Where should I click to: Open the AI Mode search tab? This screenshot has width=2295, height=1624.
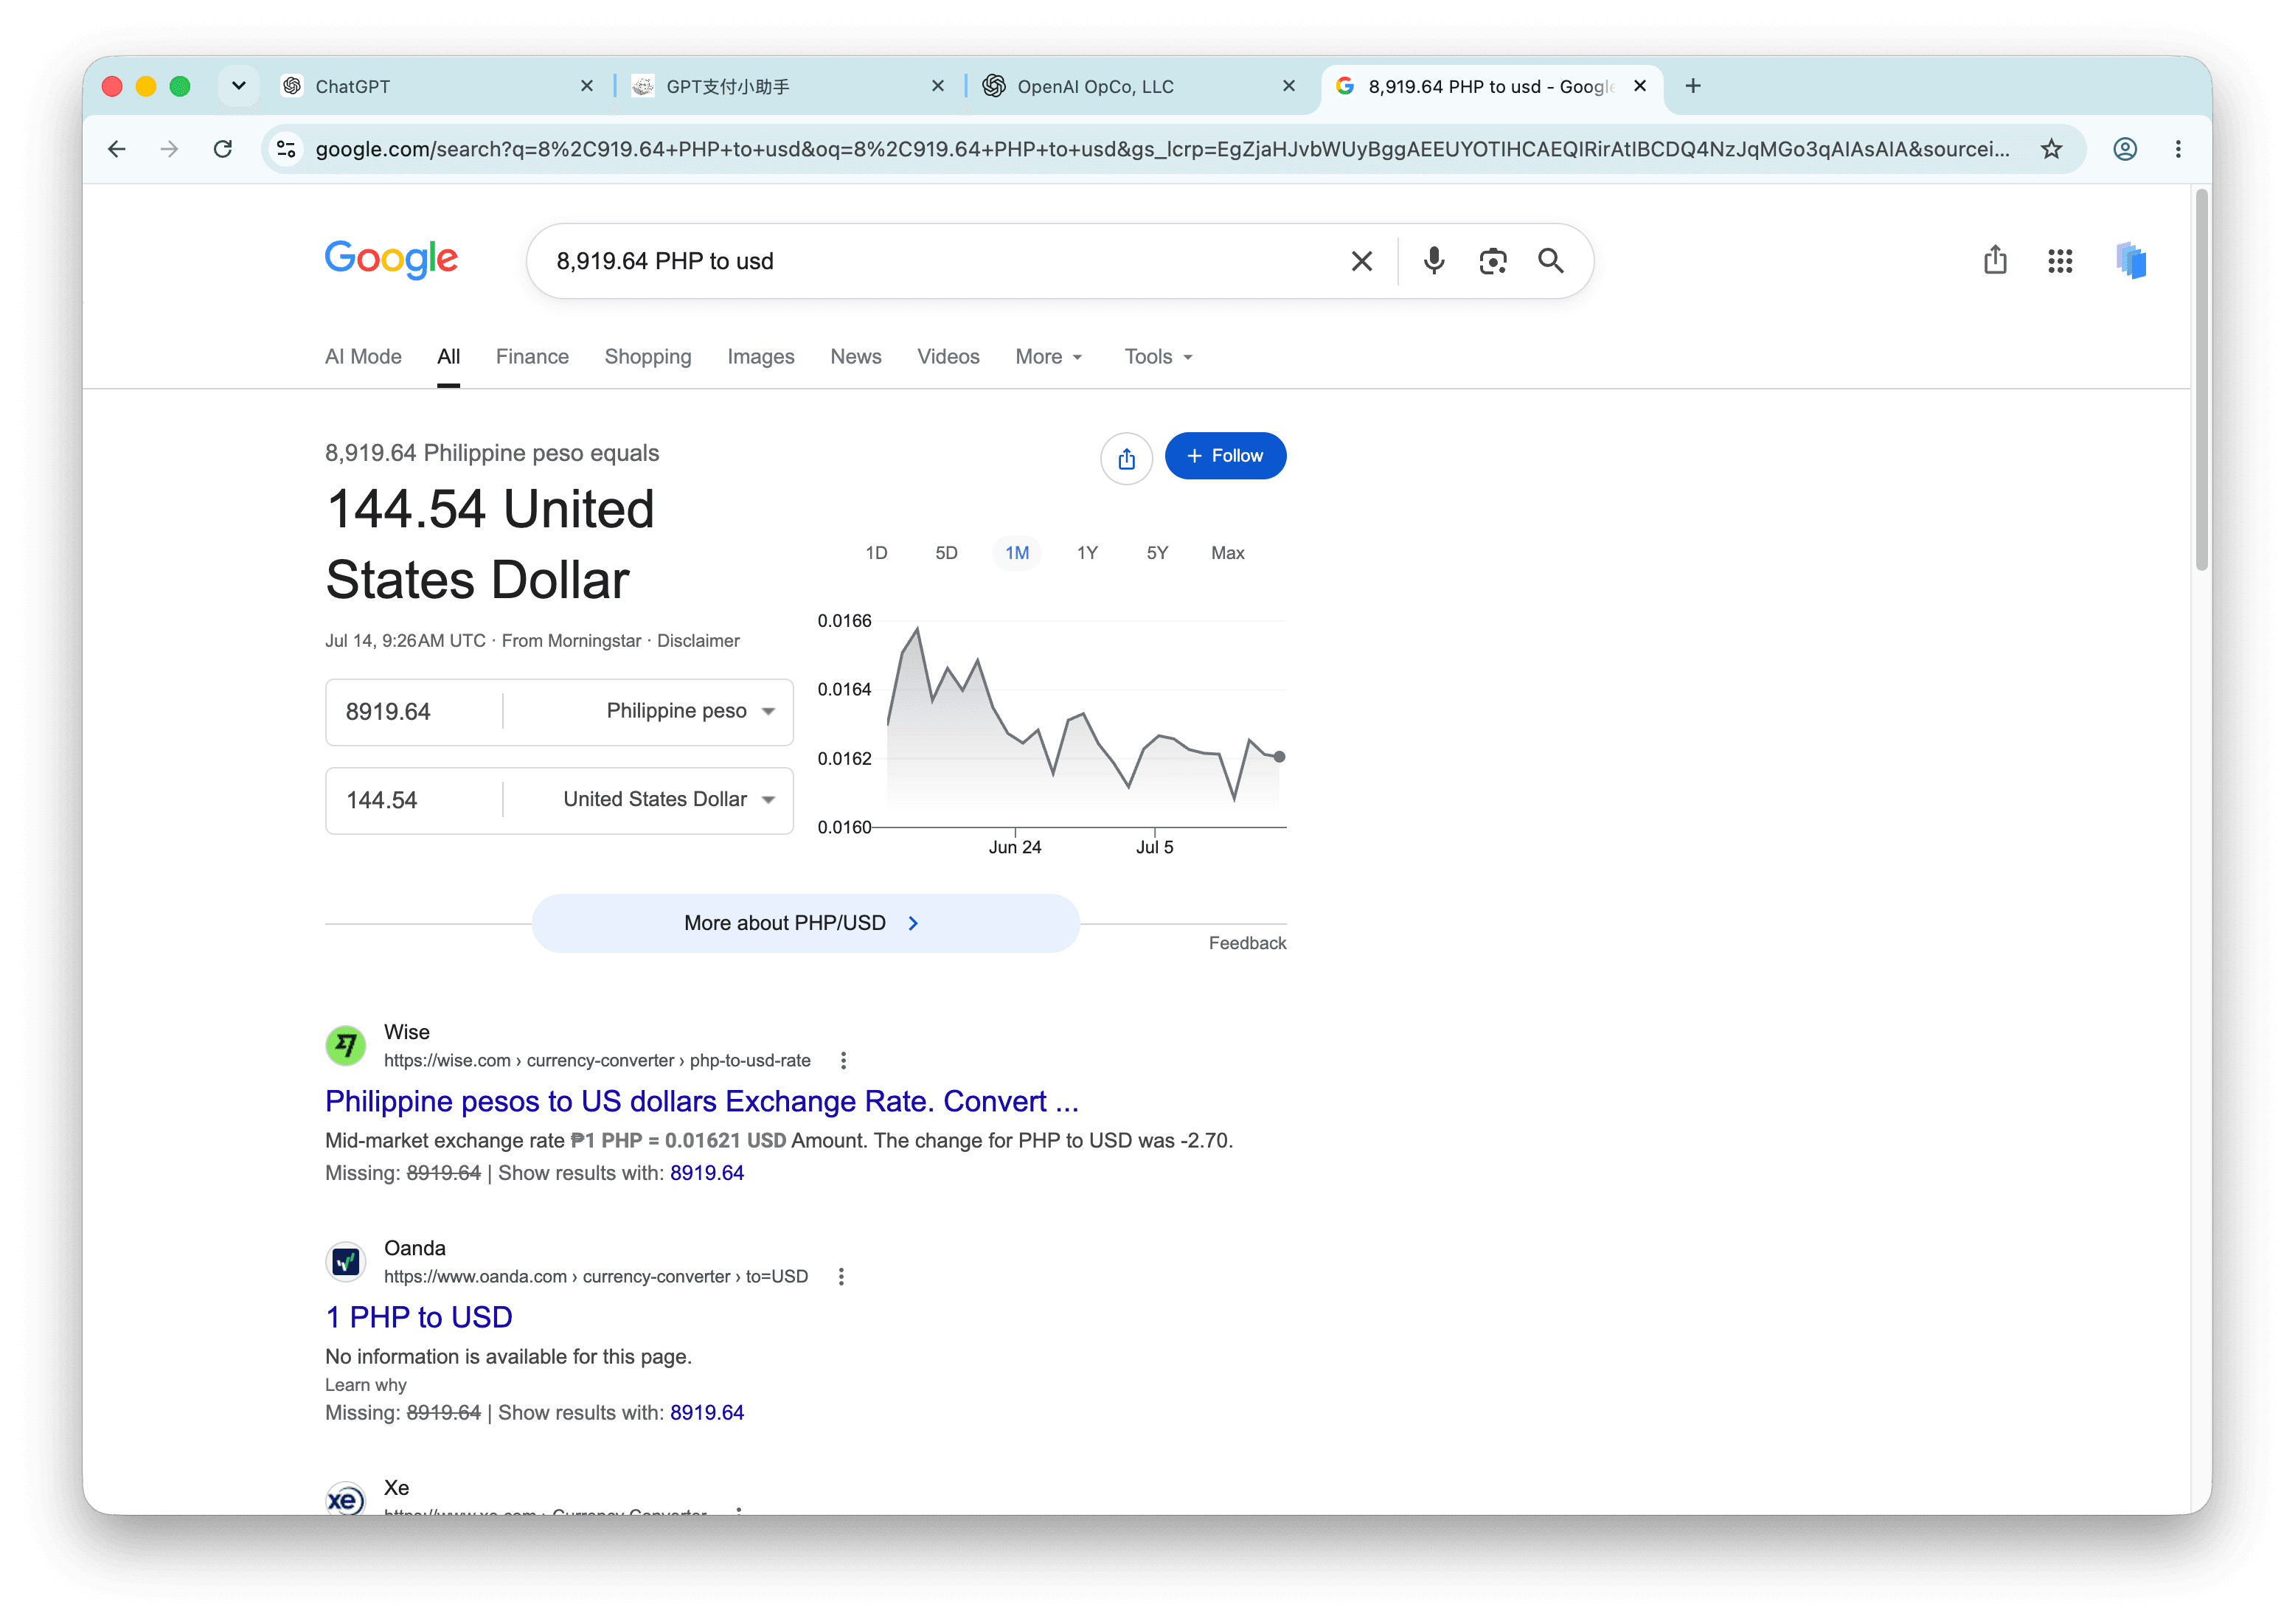(x=363, y=357)
